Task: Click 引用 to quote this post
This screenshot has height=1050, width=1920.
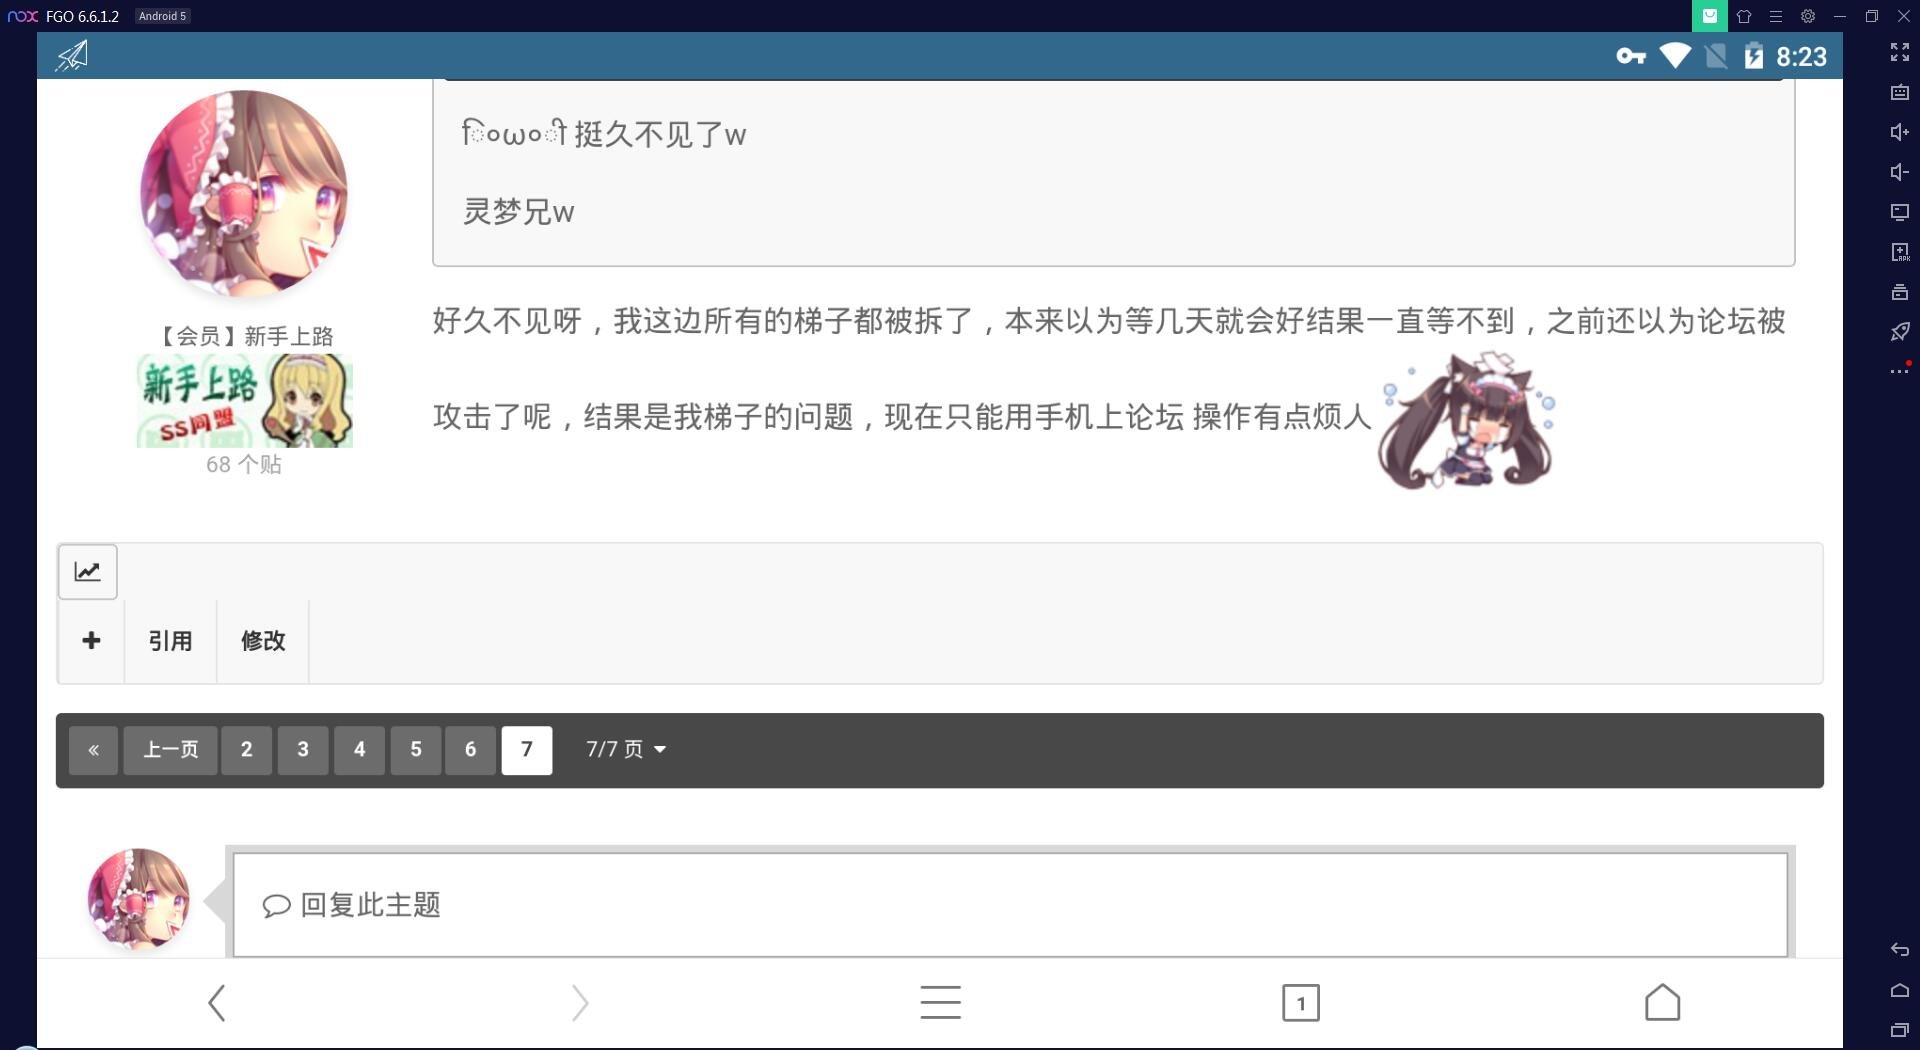Action: [170, 641]
